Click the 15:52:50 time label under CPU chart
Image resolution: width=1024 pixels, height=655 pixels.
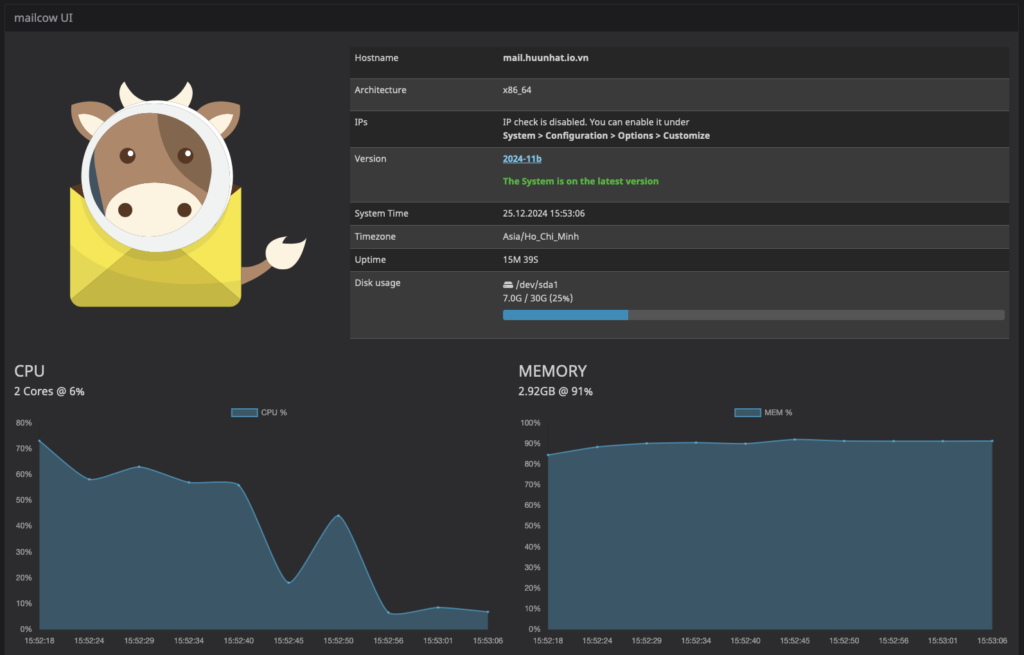tap(338, 641)
